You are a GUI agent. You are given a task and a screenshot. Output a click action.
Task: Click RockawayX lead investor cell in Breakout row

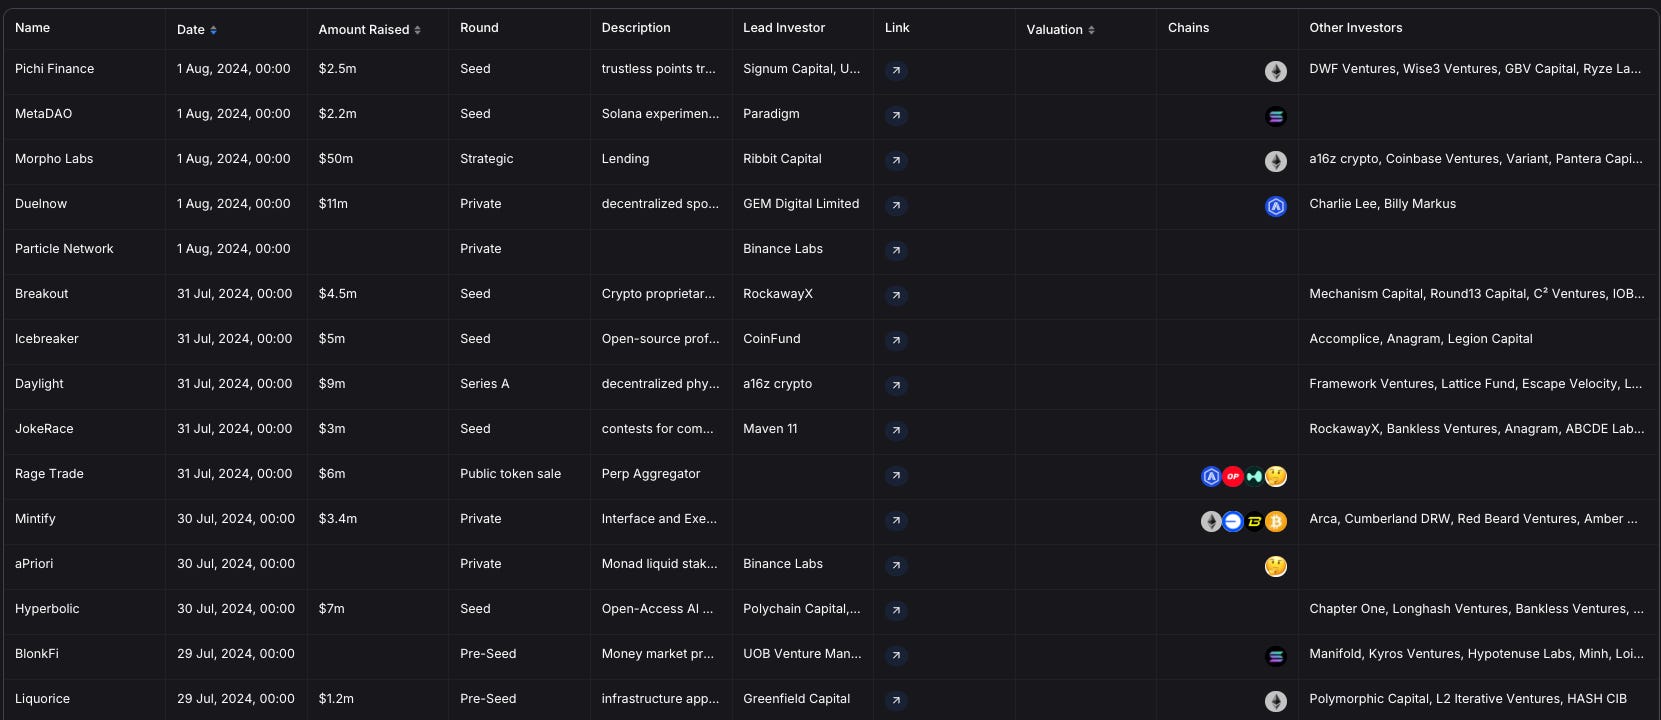coord(778,294)
